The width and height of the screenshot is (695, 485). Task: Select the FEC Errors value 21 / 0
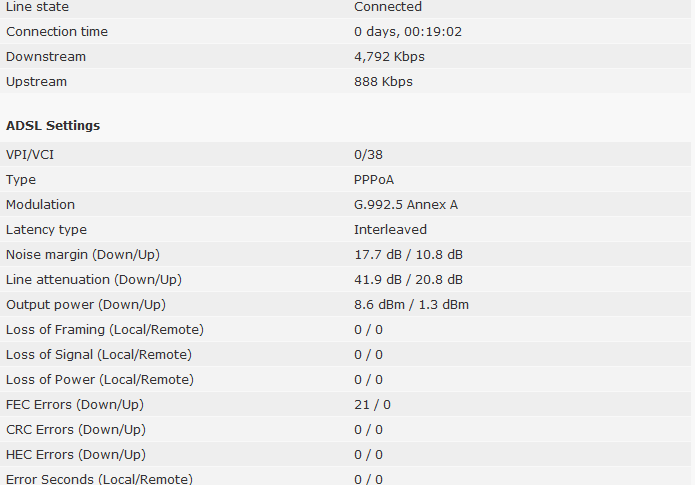coord(372,405)
